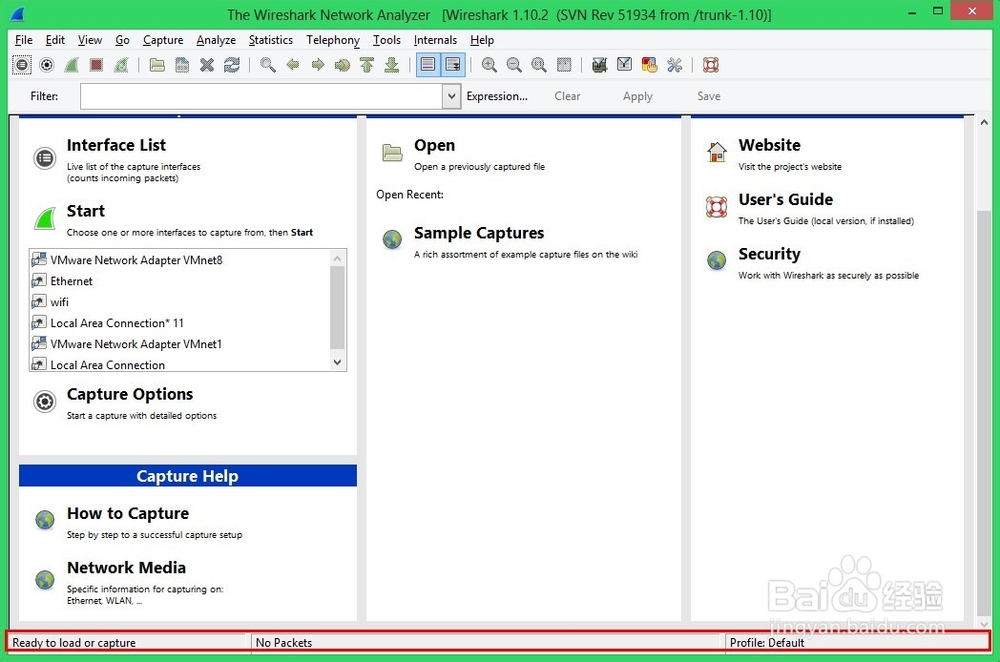
Task: Open the Help menu
Action: pyautogui.click(x=482, y=40)
